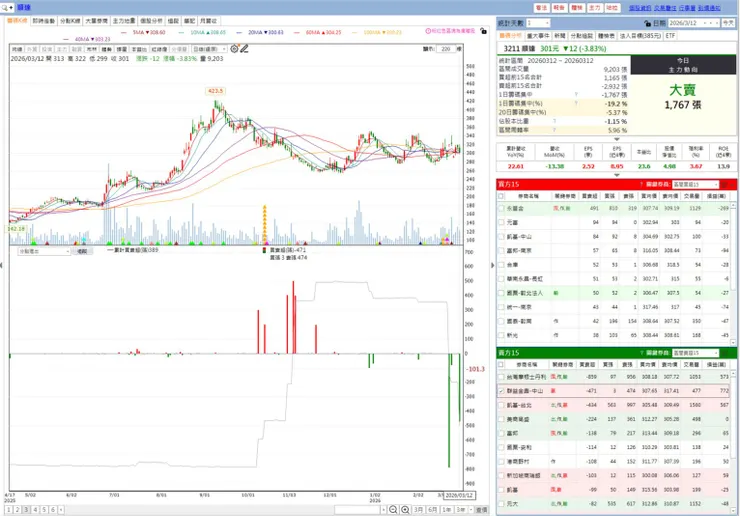Click question mark in 賣方15 header

point(641,353)
